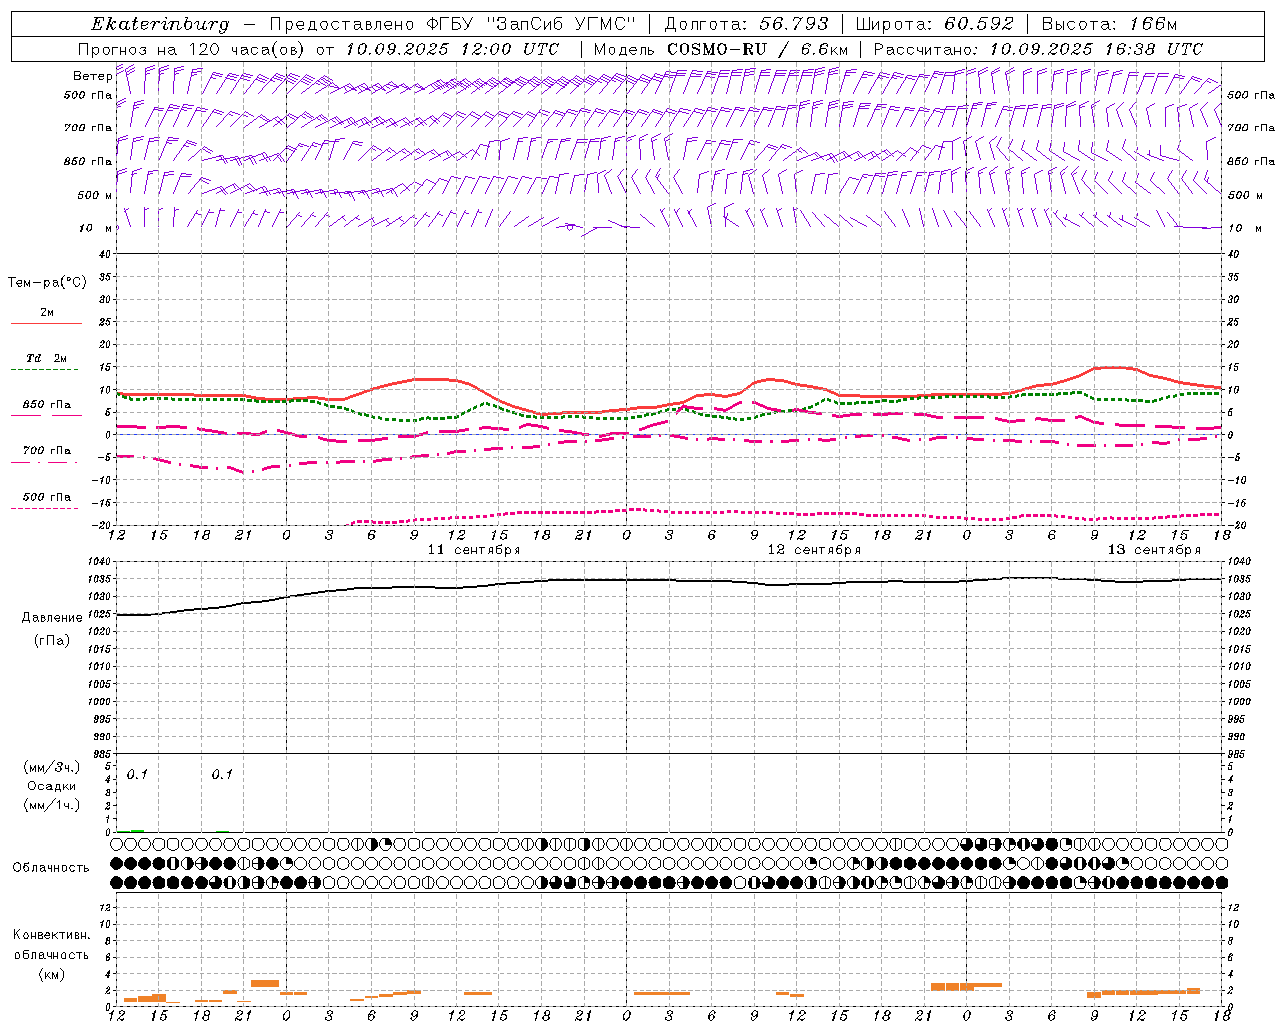Viewport: 1280px width, 1024px height.
Task: Click the Тем-ра(°C) panel label
Action: tap(47, 283)
